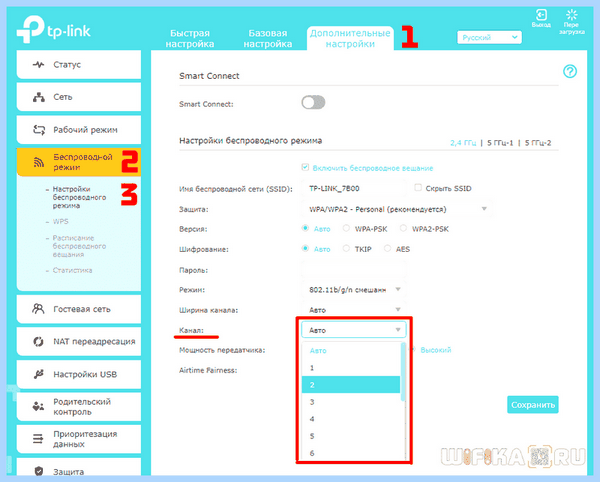Click the Сеть network icon
The height and width of the screenshot is (482, 600).
click(x=38, y=97)
